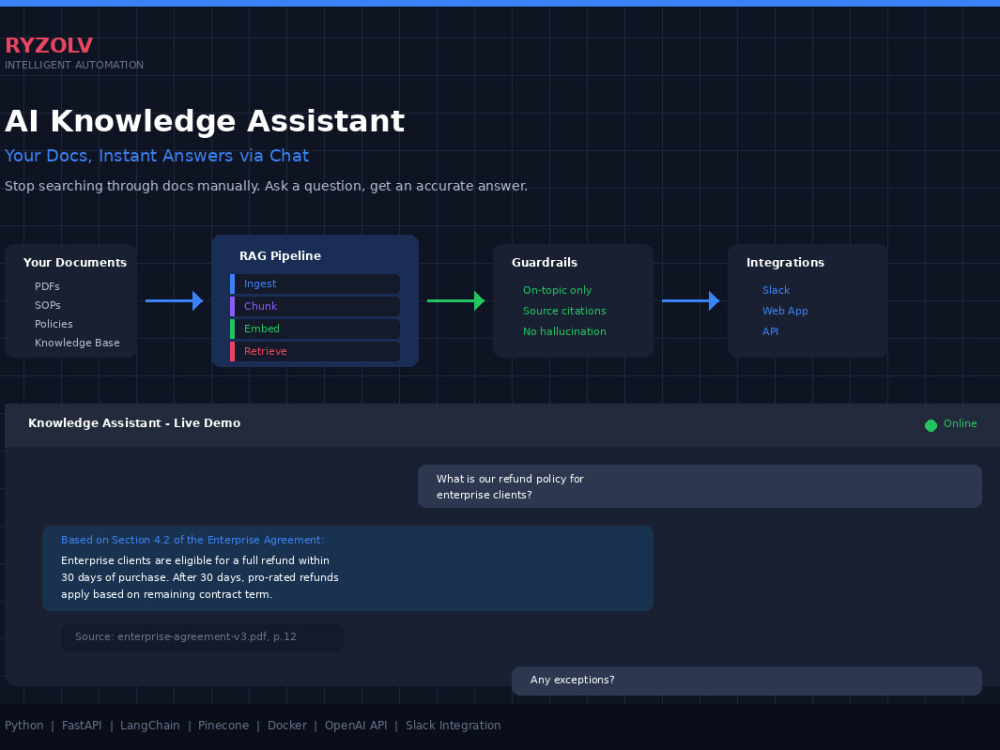Click the SOPs item in Your Documents
Screen dimensions: 1000x750
(x=47, y=305)
